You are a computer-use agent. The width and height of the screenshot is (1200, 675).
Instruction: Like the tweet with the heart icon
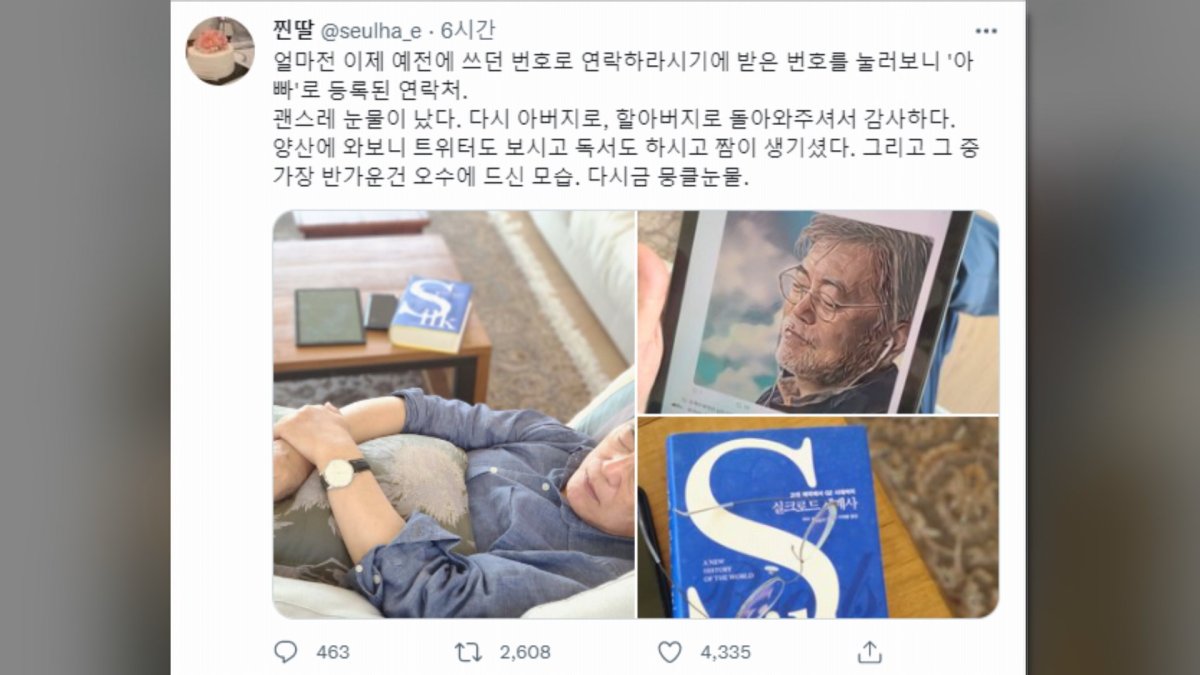pos(669,652)
